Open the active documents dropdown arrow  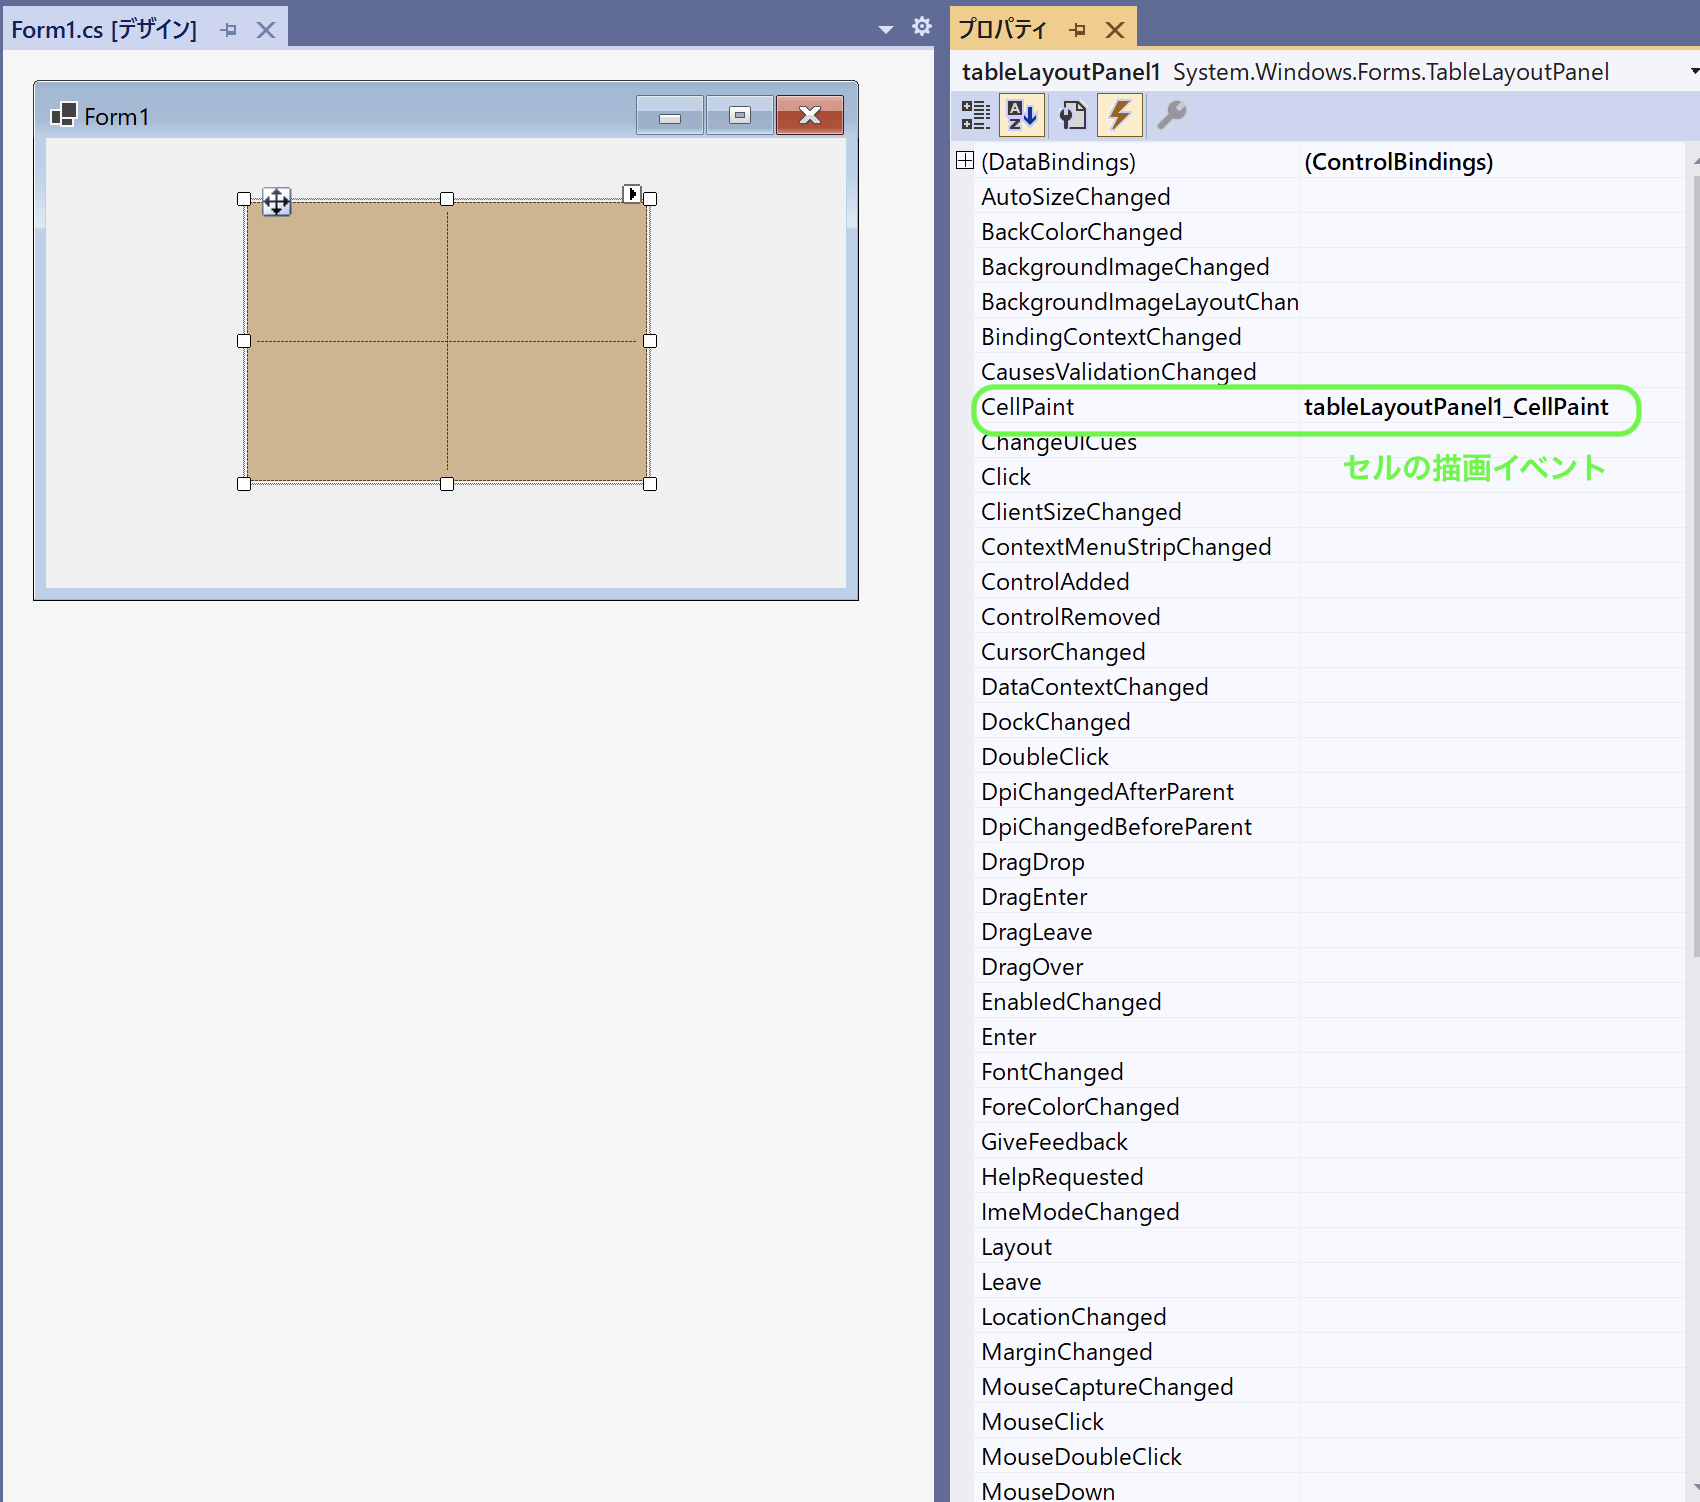pyautogui.click(x=885, y=30)
